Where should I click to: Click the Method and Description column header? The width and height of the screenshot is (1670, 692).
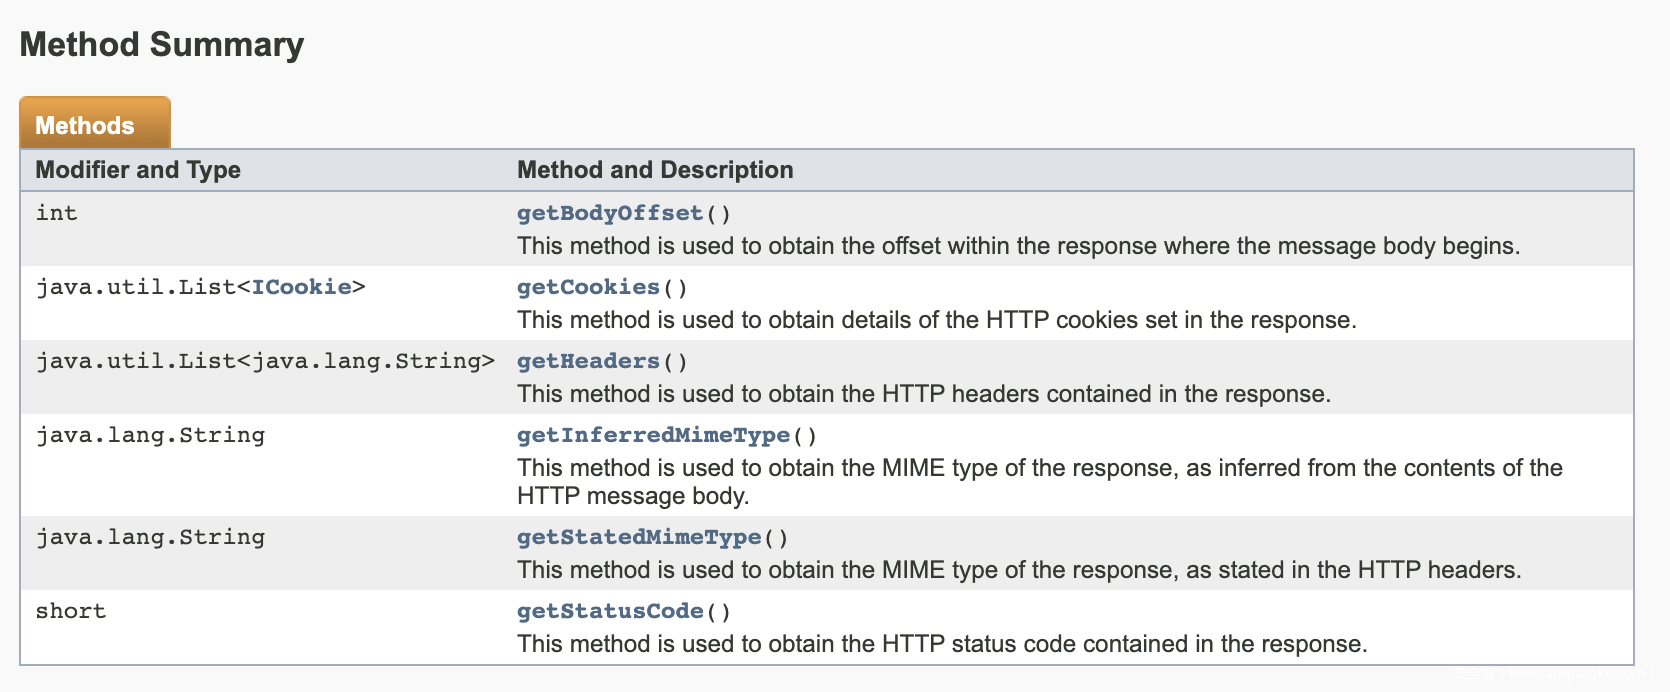(655, 170)
